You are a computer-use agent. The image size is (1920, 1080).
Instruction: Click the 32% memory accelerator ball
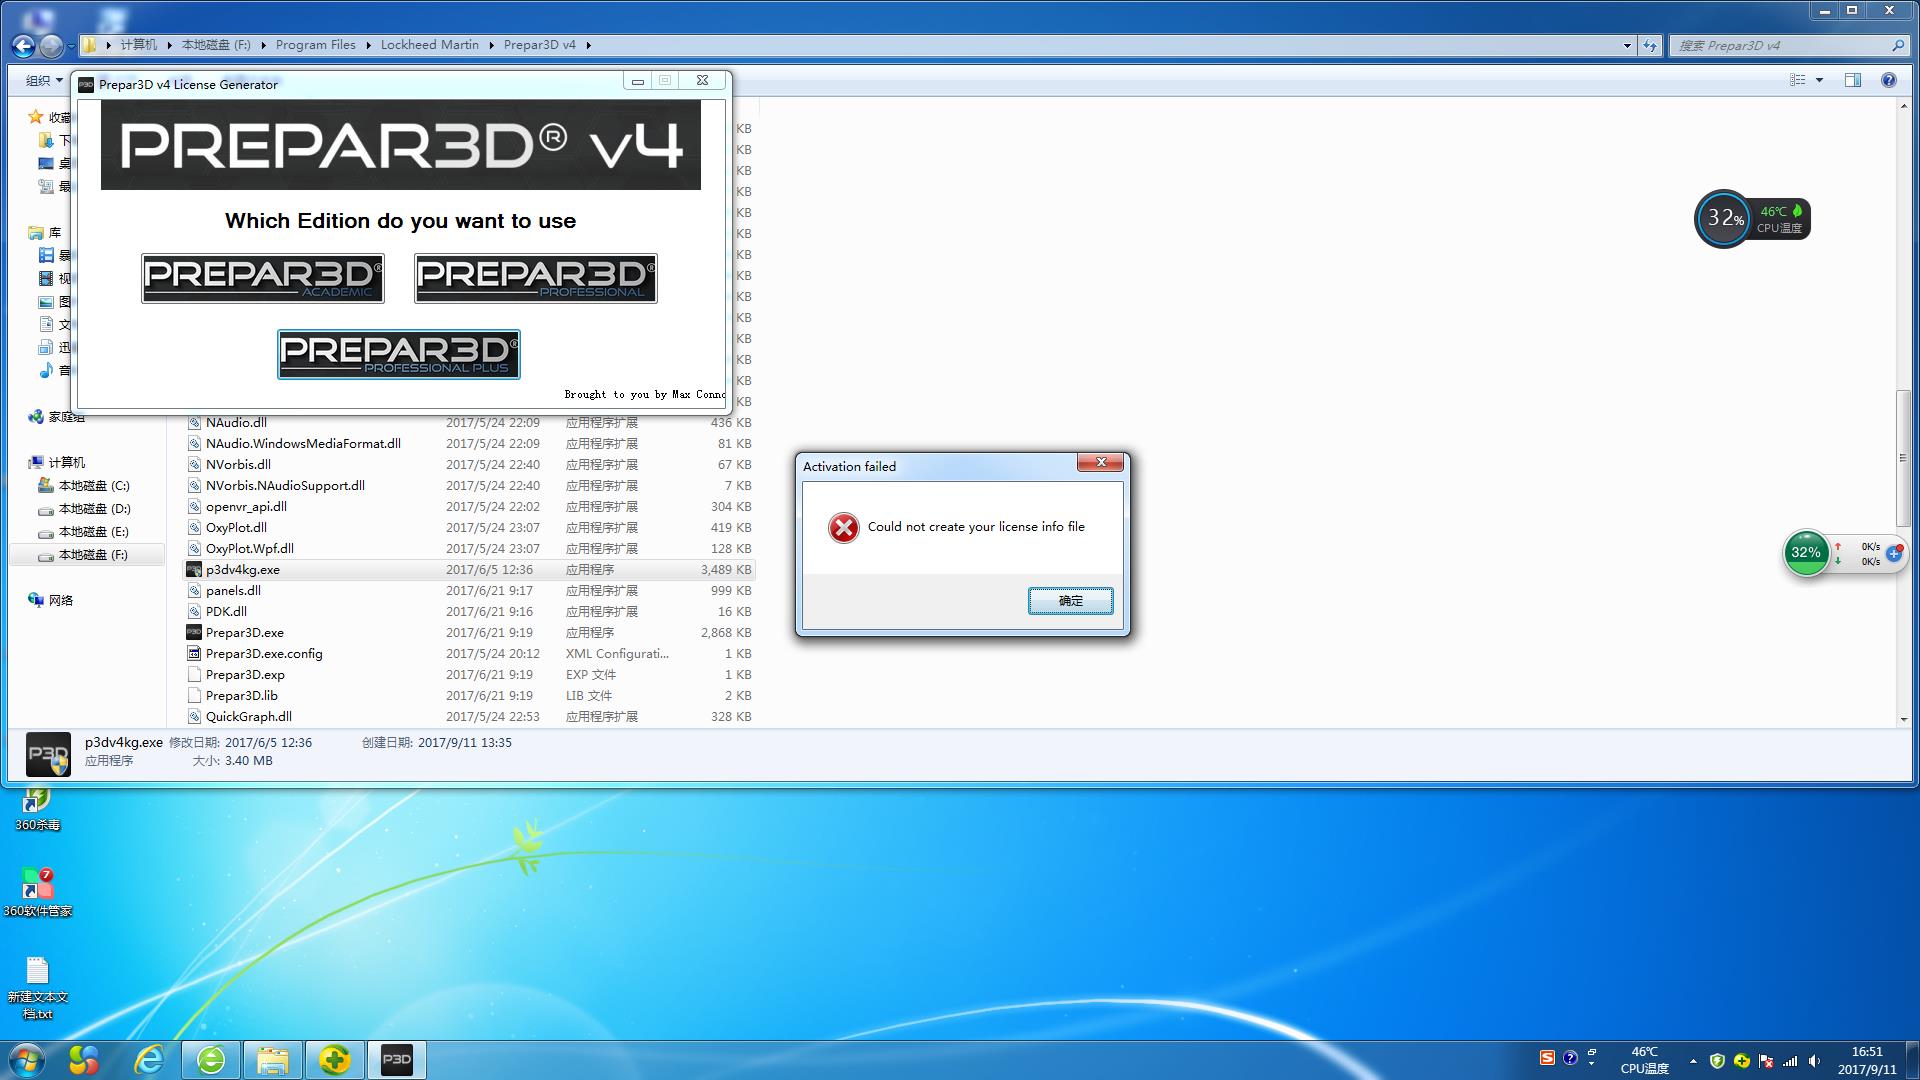click(1806, 553)
